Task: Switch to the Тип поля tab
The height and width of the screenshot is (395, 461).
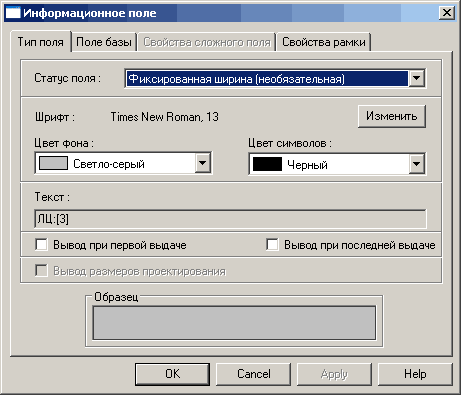Action: (x=41, y=42)
